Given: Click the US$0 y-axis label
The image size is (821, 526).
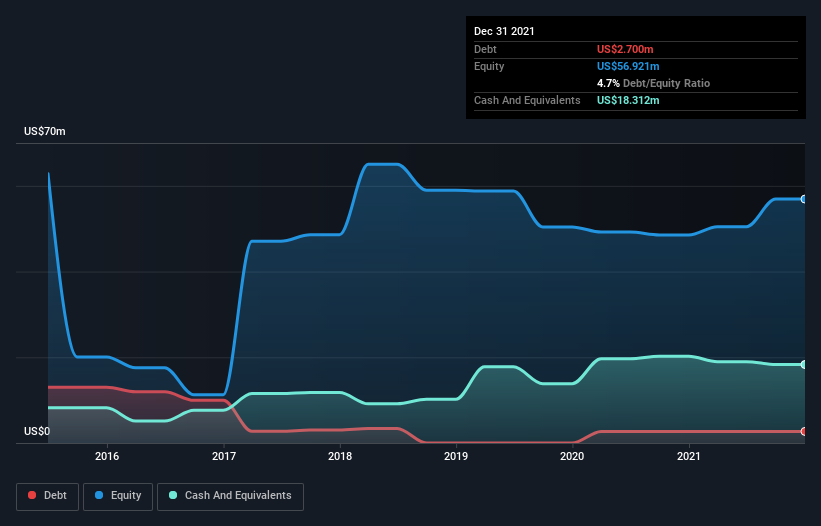Looking at the screenshot, I should click(37, 431).
